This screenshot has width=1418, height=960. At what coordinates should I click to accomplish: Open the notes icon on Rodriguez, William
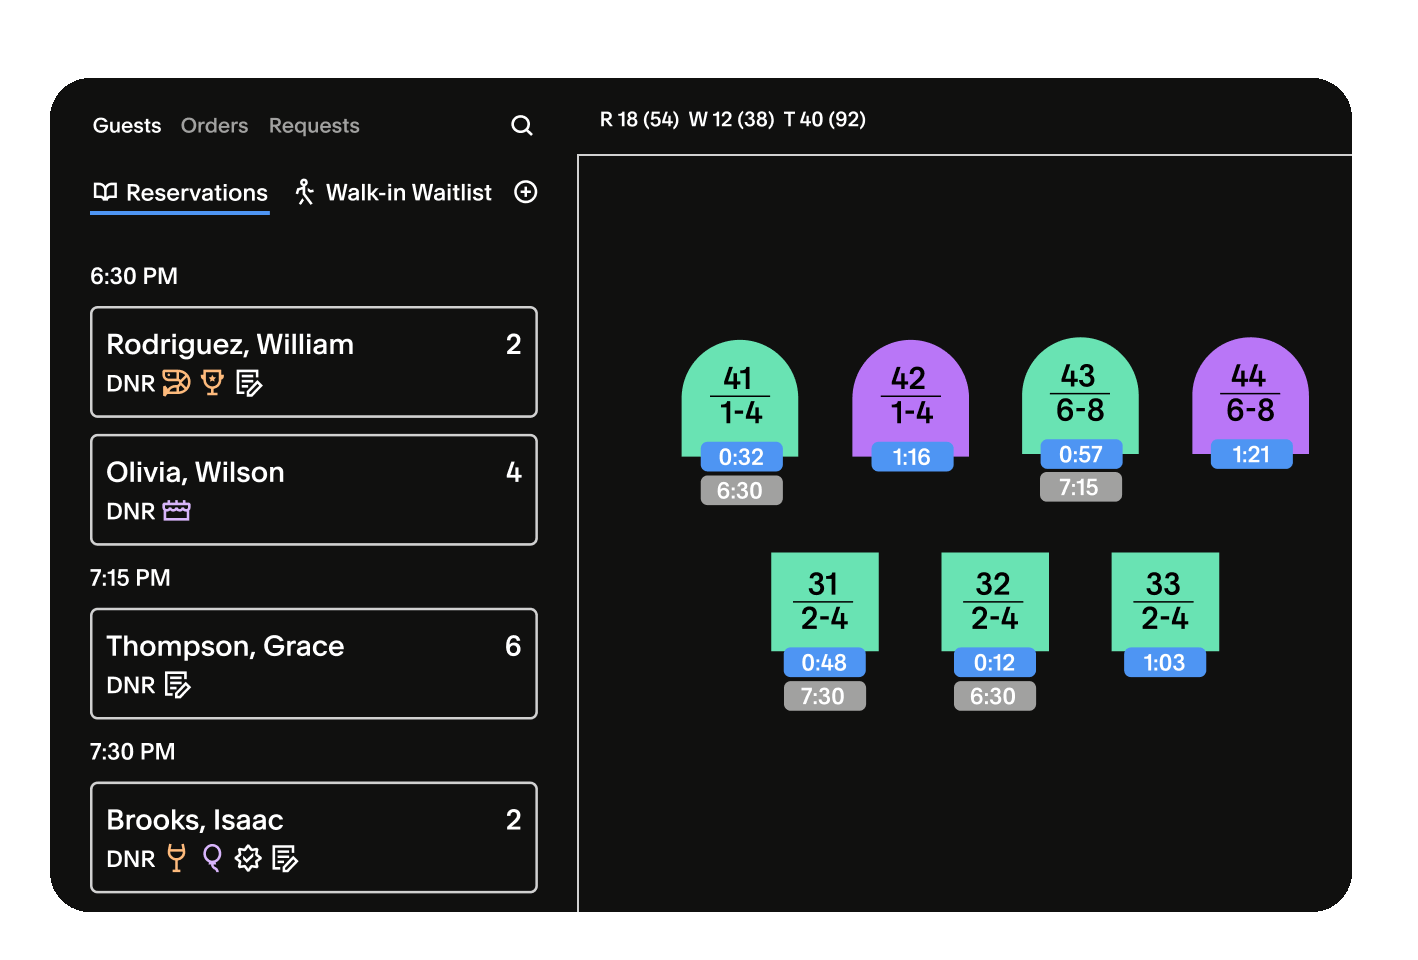click(x=249, y=383)
